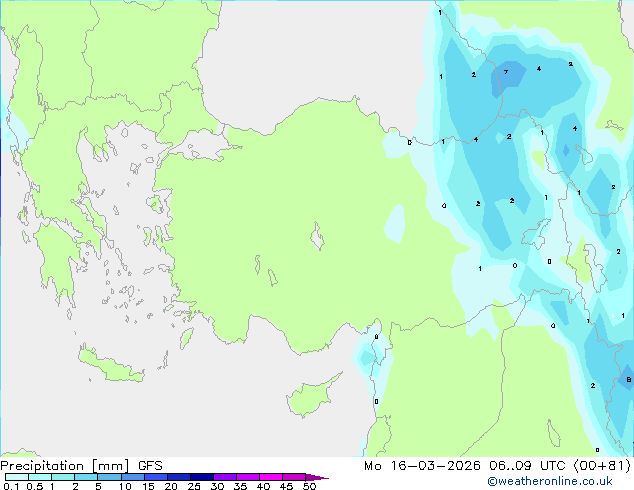The image size is (634, 490).
Task: Select the 35–40 mm legend color swatch
Action: pyautogui.click(x=247, y=477)
